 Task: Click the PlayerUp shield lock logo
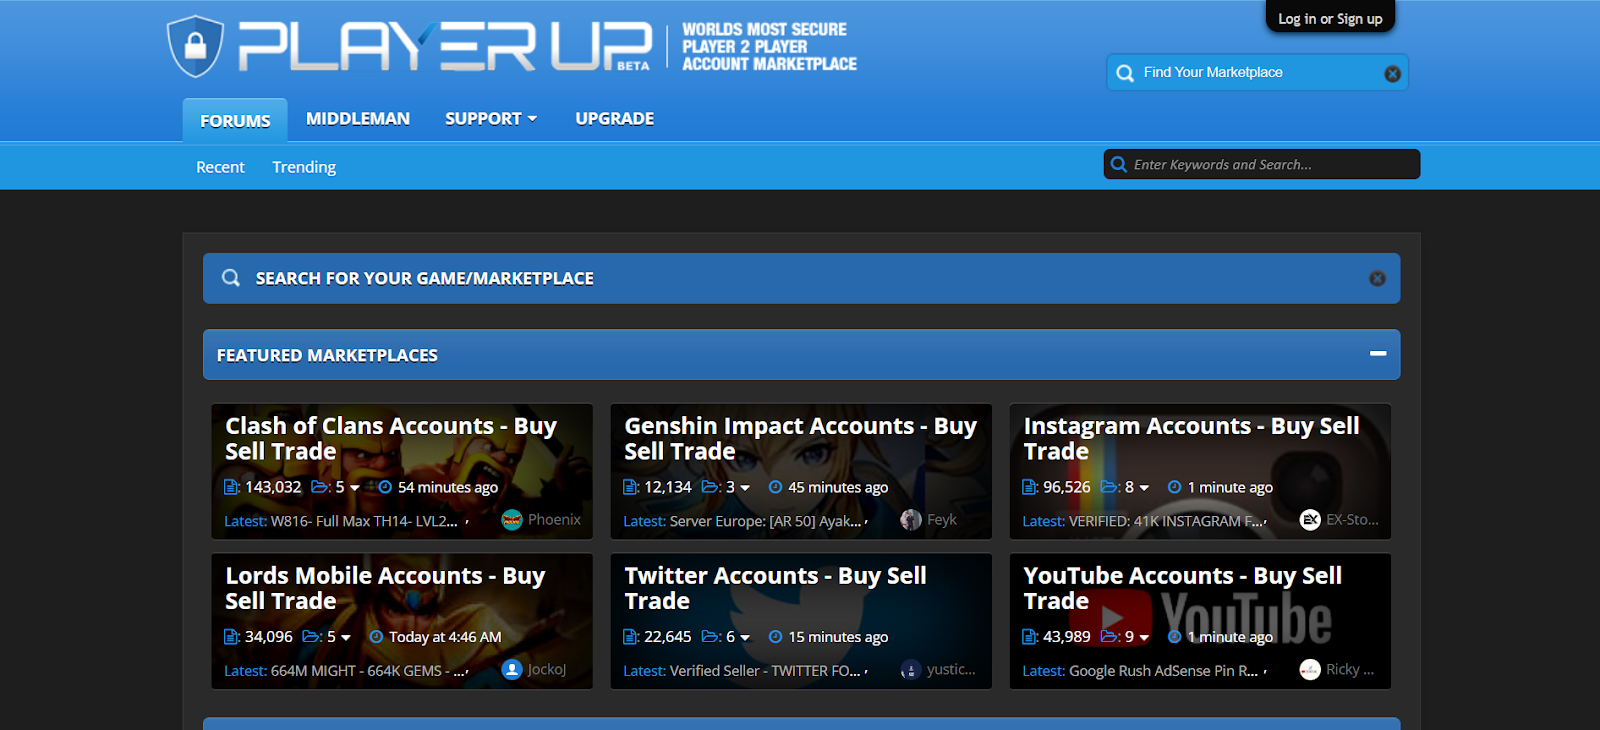pos(195,46)
